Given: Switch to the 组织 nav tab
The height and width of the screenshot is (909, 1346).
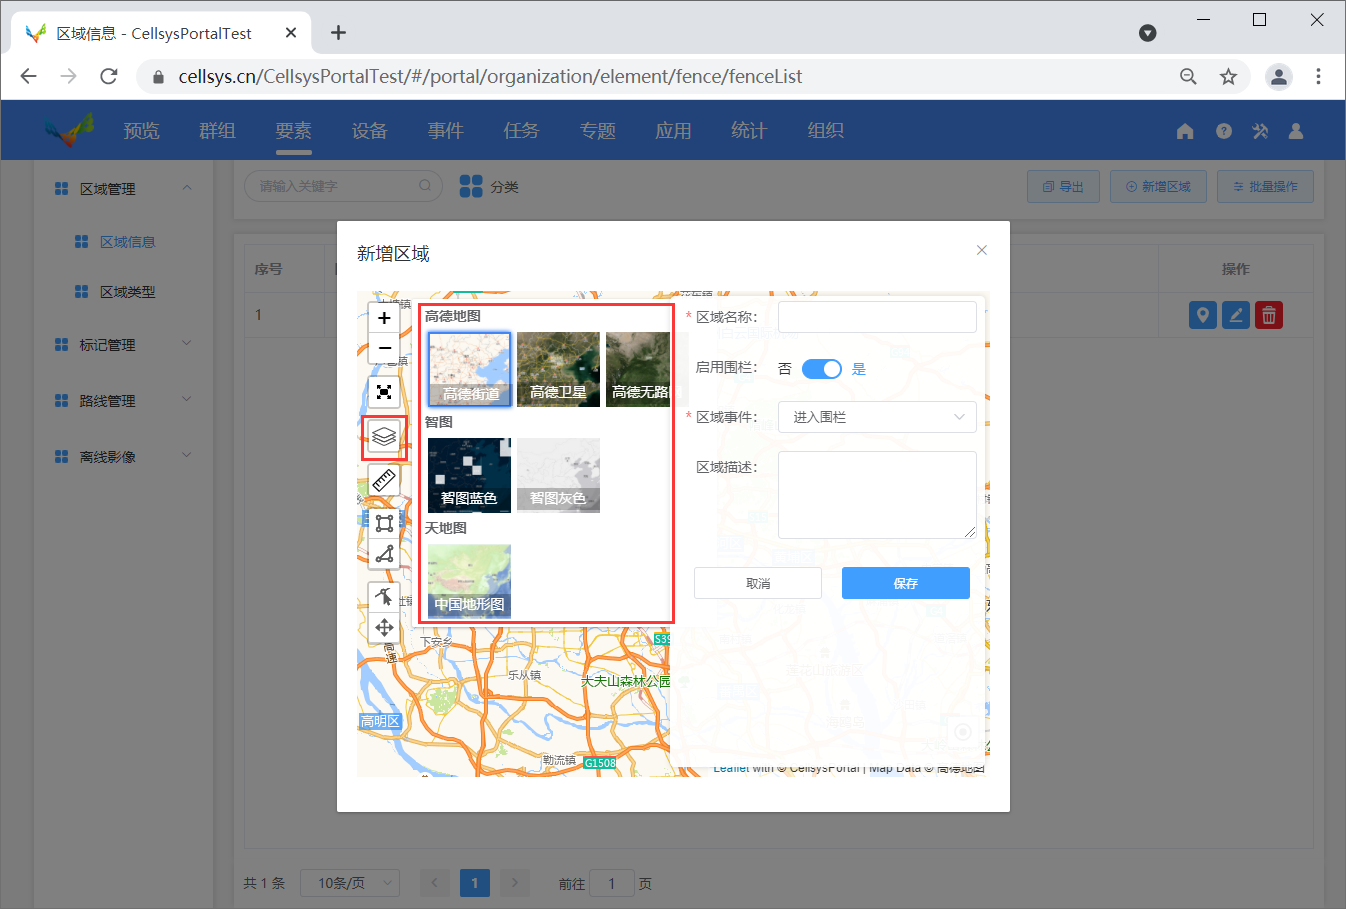Looking at the screenshot, I should [826, 131].
